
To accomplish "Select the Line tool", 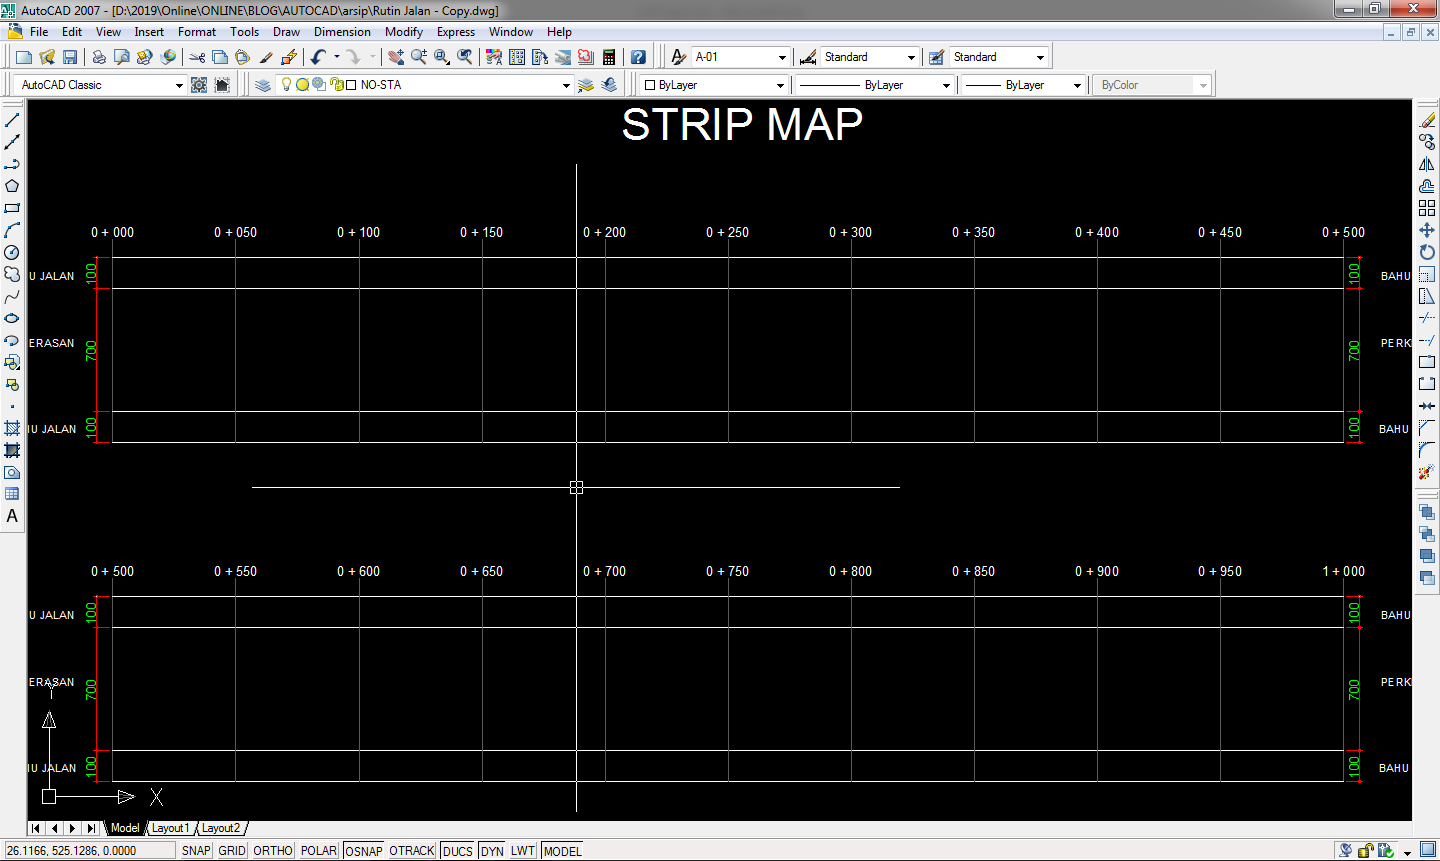I will tap(12, 119).
